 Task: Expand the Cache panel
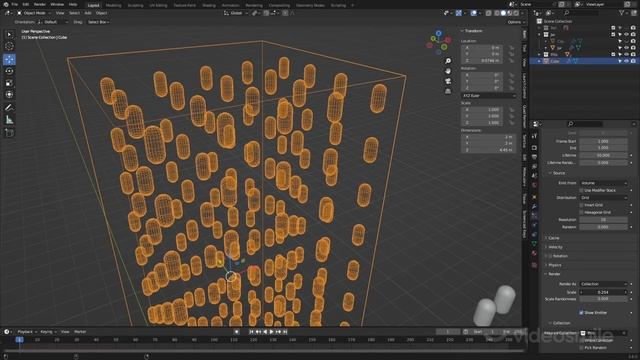point(553,238)
